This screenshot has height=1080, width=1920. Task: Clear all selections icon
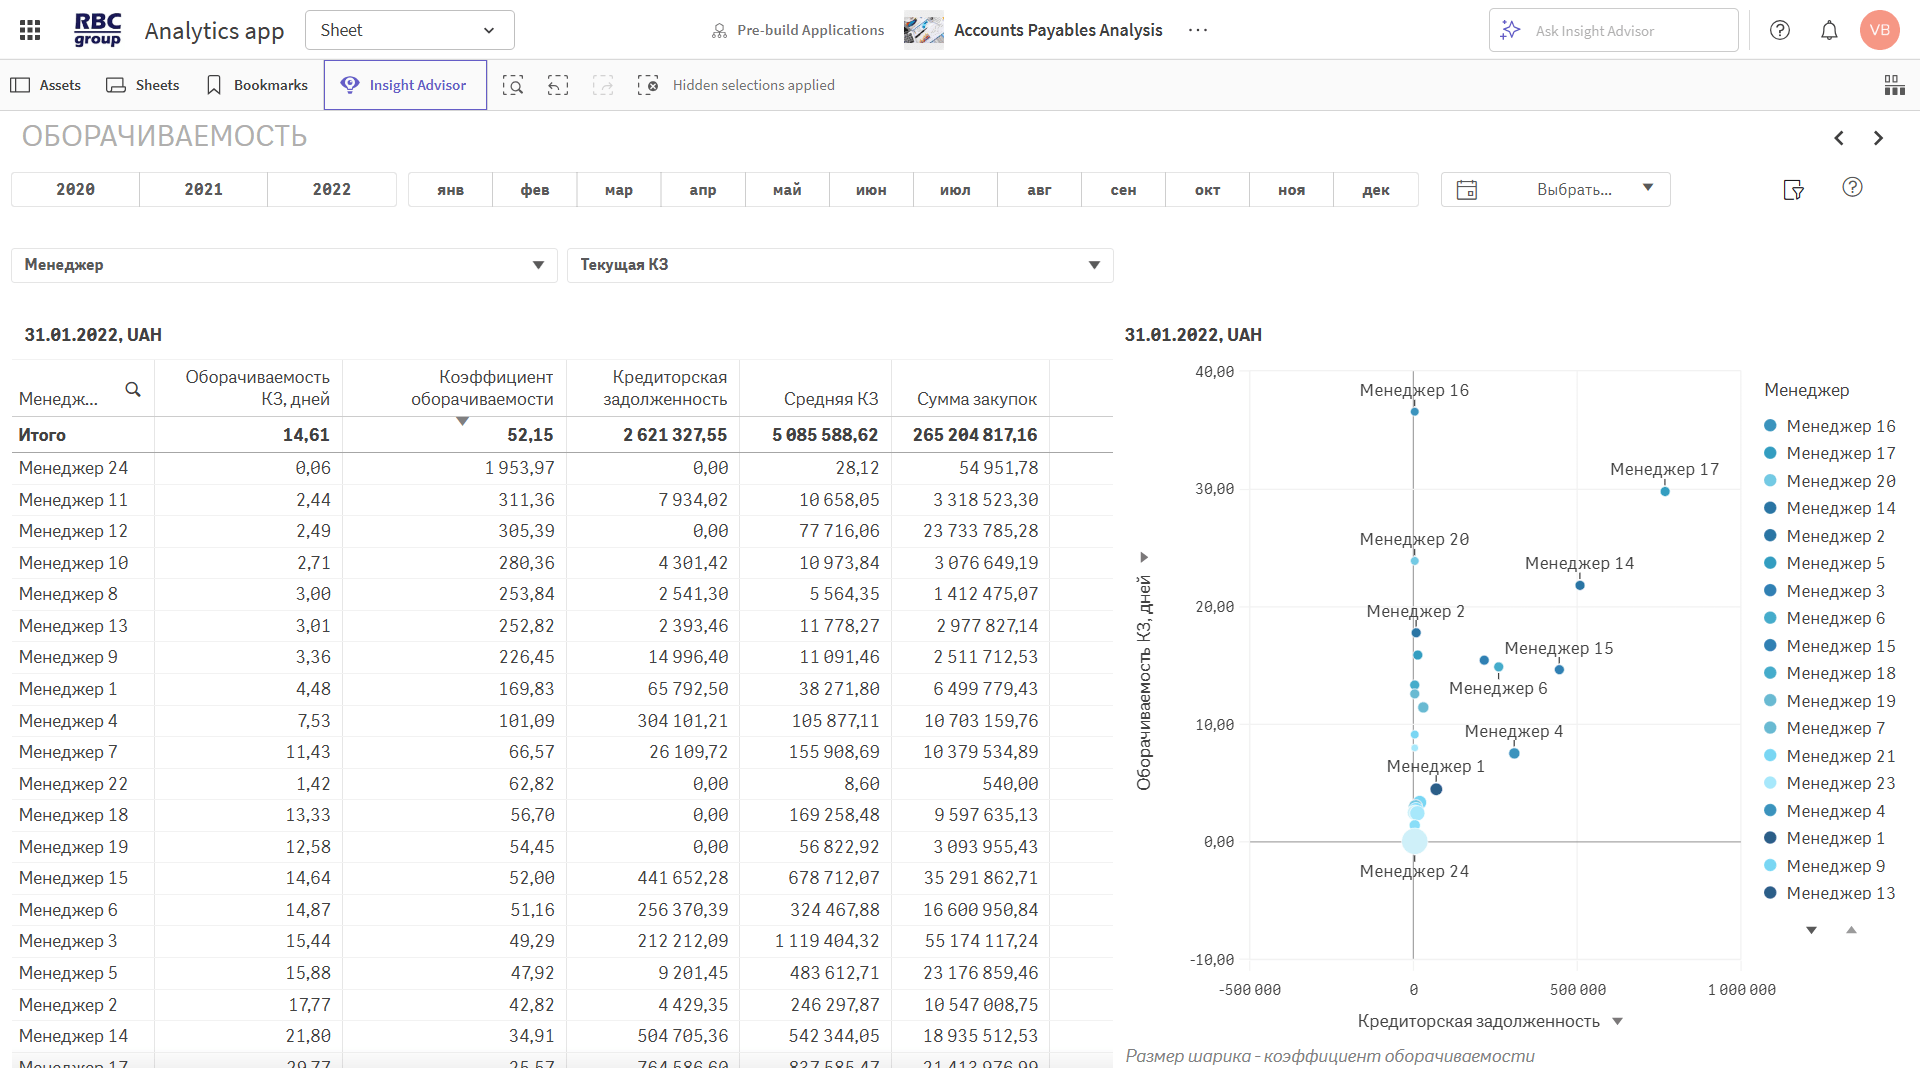[648, 85]
